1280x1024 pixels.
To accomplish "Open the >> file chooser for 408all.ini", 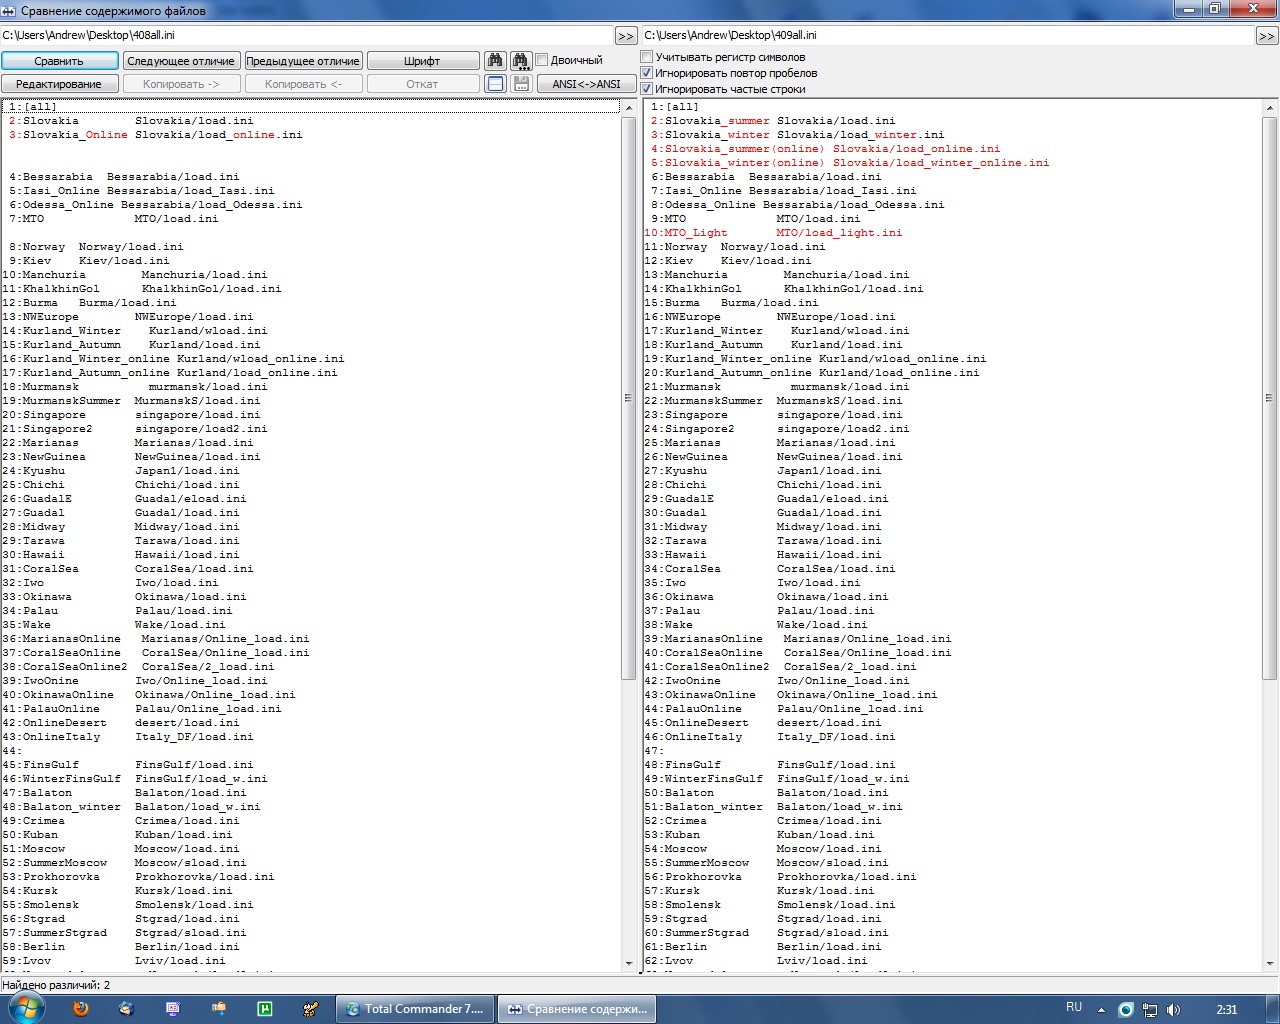I will point(626,35).
